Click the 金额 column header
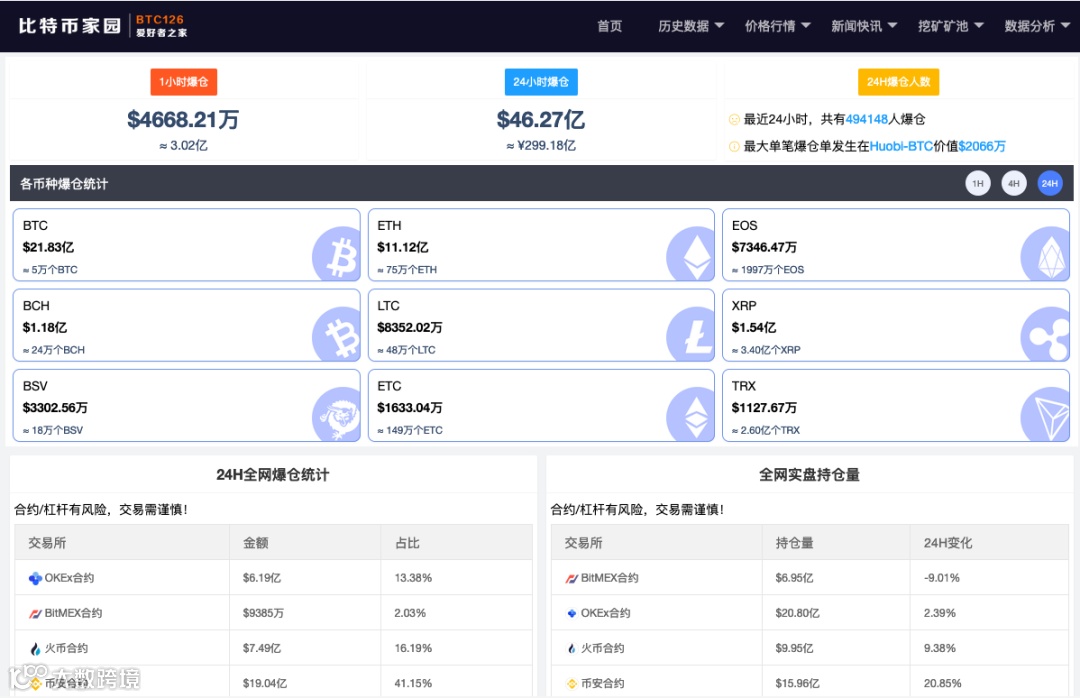 pos(256,543)
